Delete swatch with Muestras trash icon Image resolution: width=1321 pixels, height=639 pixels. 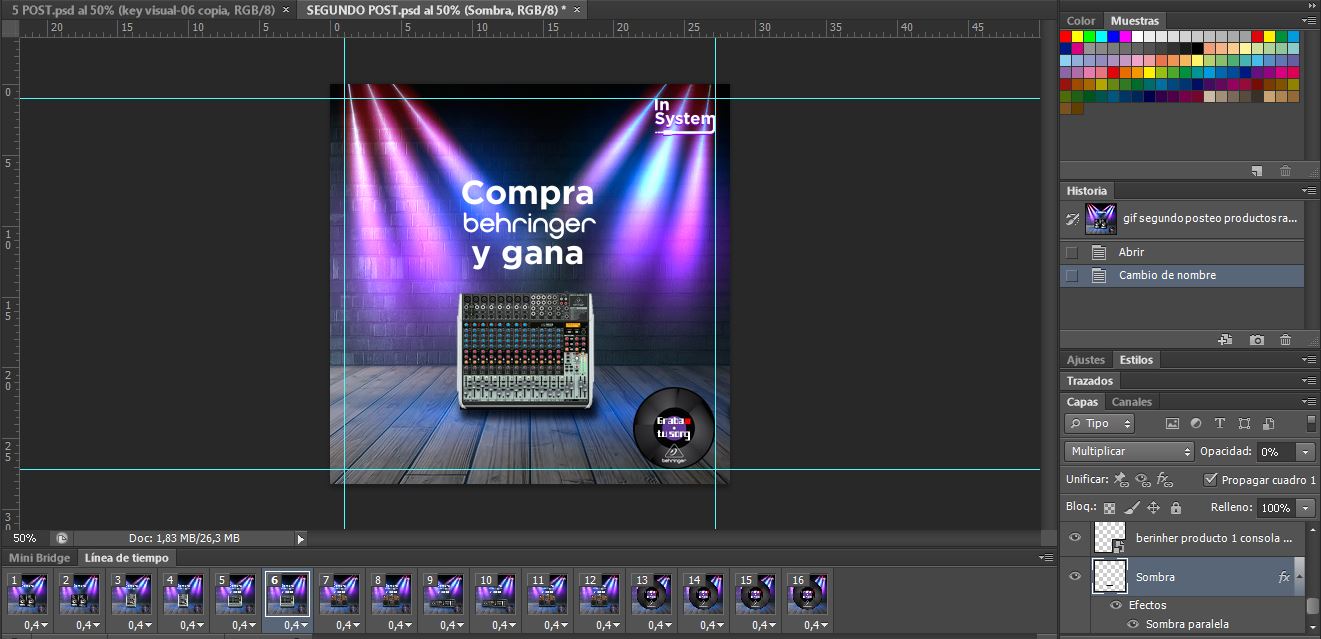(x=1285, y=171)
